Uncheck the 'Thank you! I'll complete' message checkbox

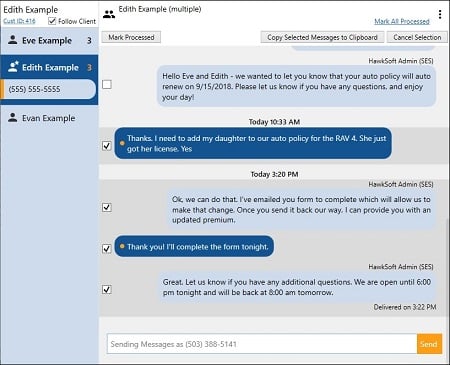(107, 249)
